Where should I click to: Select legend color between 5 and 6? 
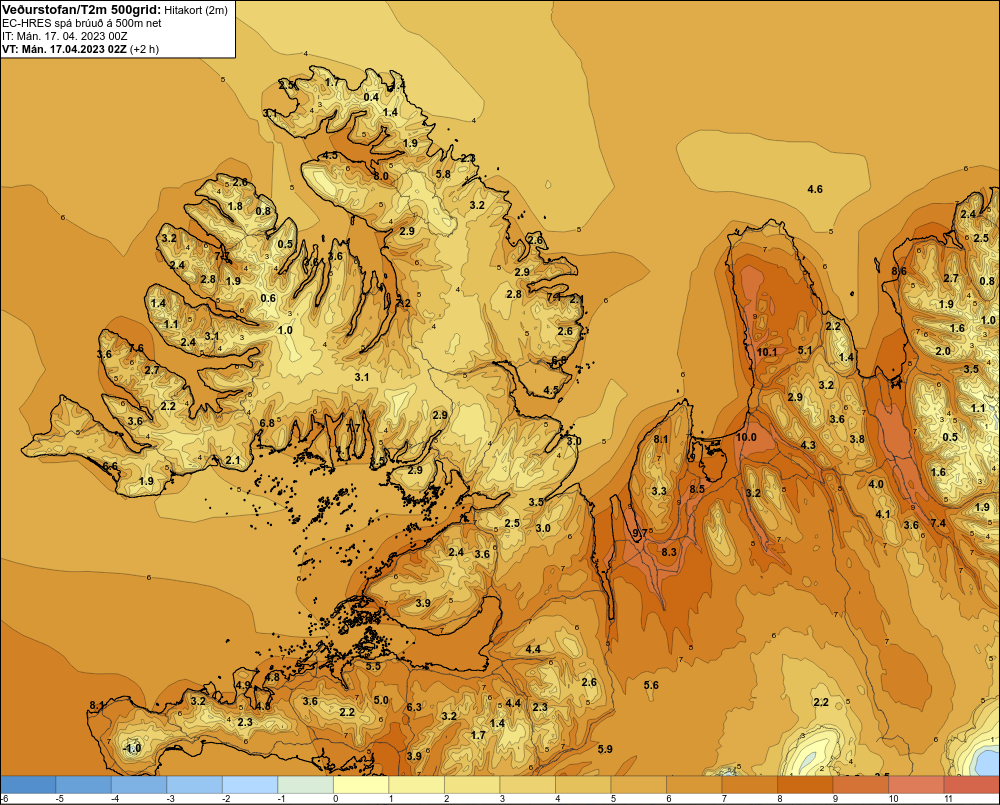coord(638,785)
